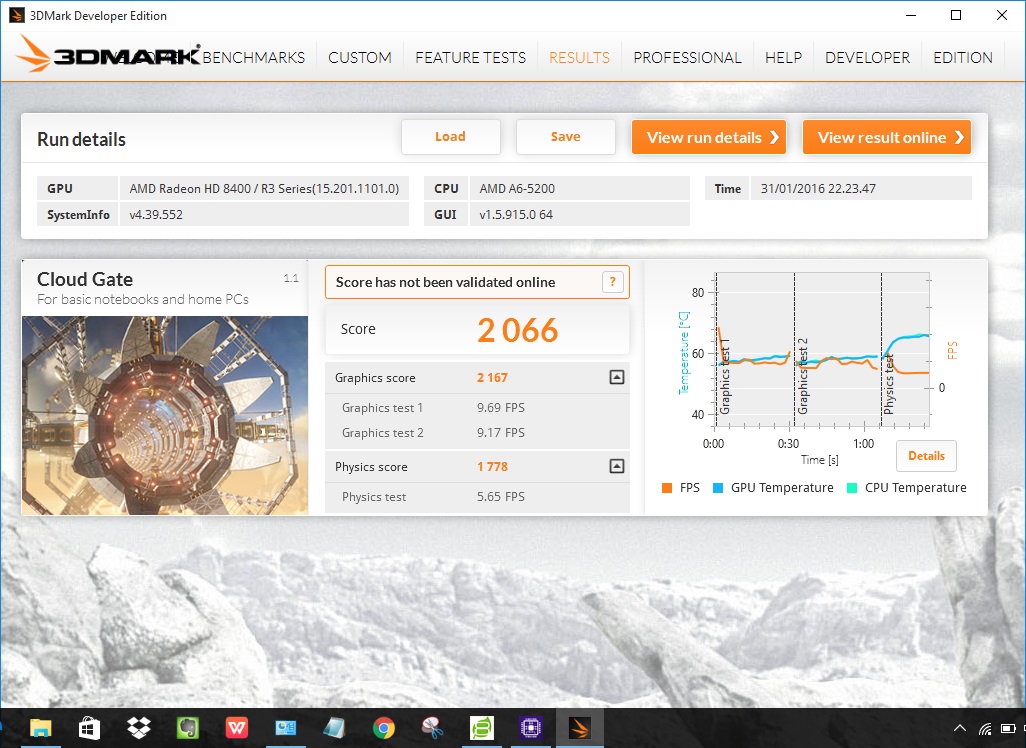Open the green-and-white taskbar app icon
Image resolution: width=1026 pixels, height=748 pixels.
click(482, 728)
